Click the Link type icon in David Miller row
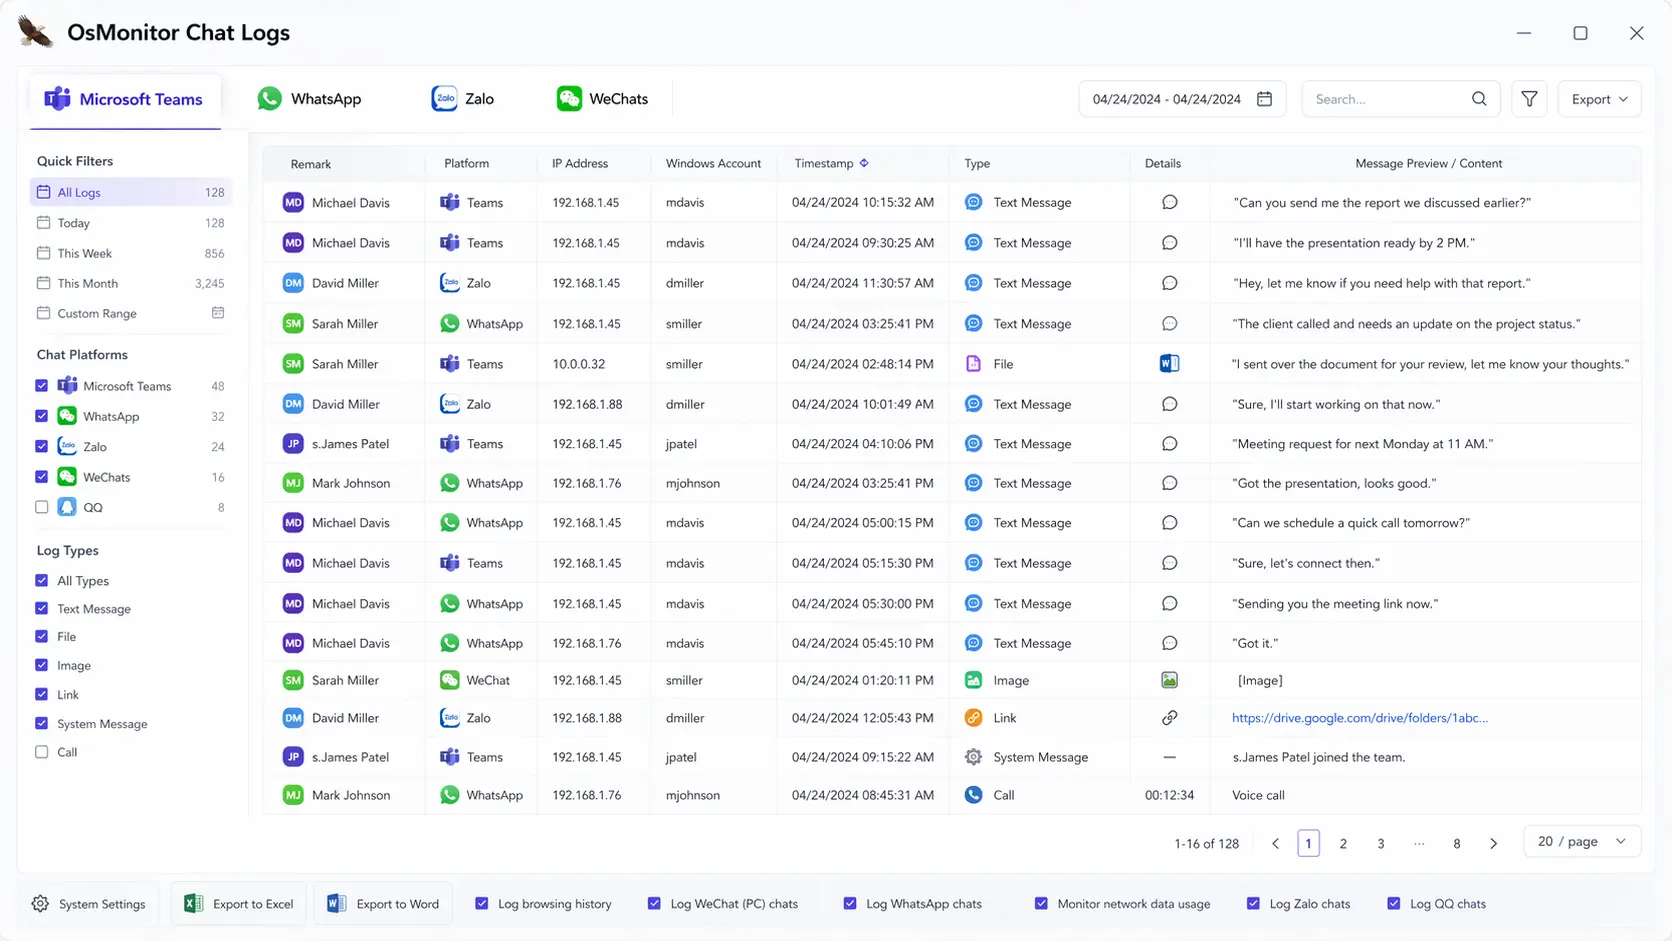Image resolution: width=1672 pixels, height=941 pixels. [973, 718]
